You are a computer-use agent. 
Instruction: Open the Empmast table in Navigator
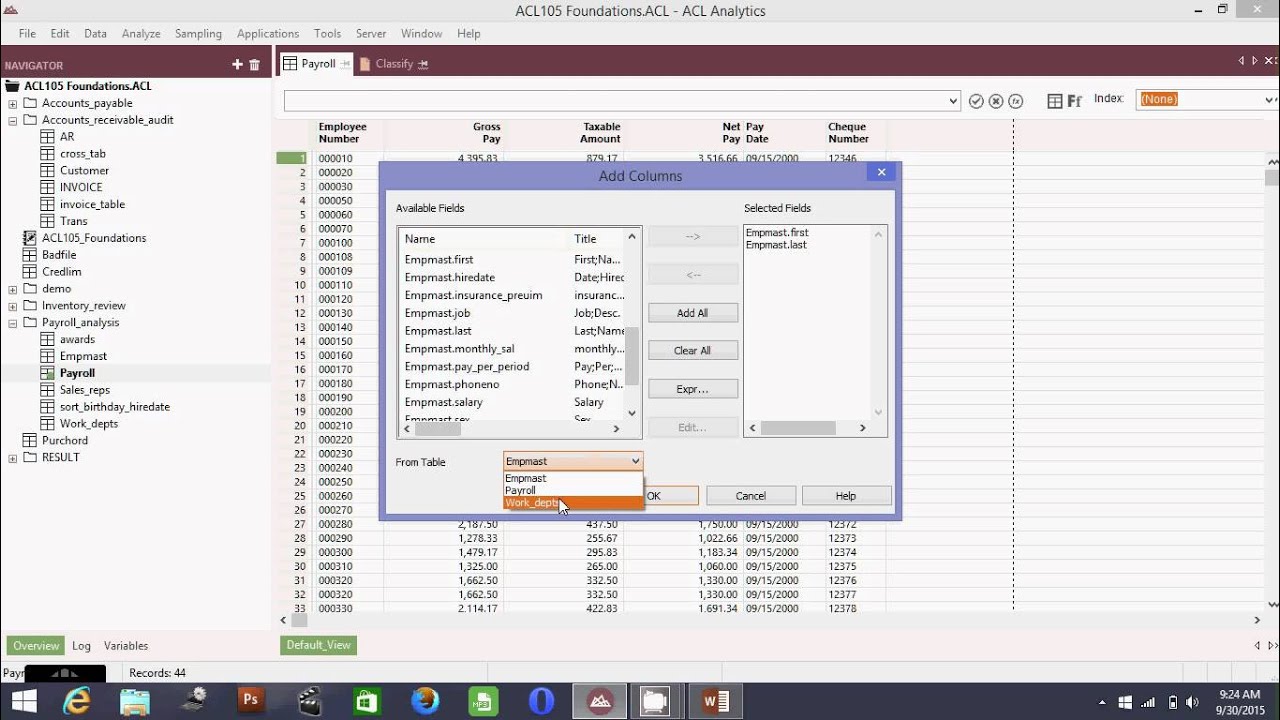(x=83, y=356)
